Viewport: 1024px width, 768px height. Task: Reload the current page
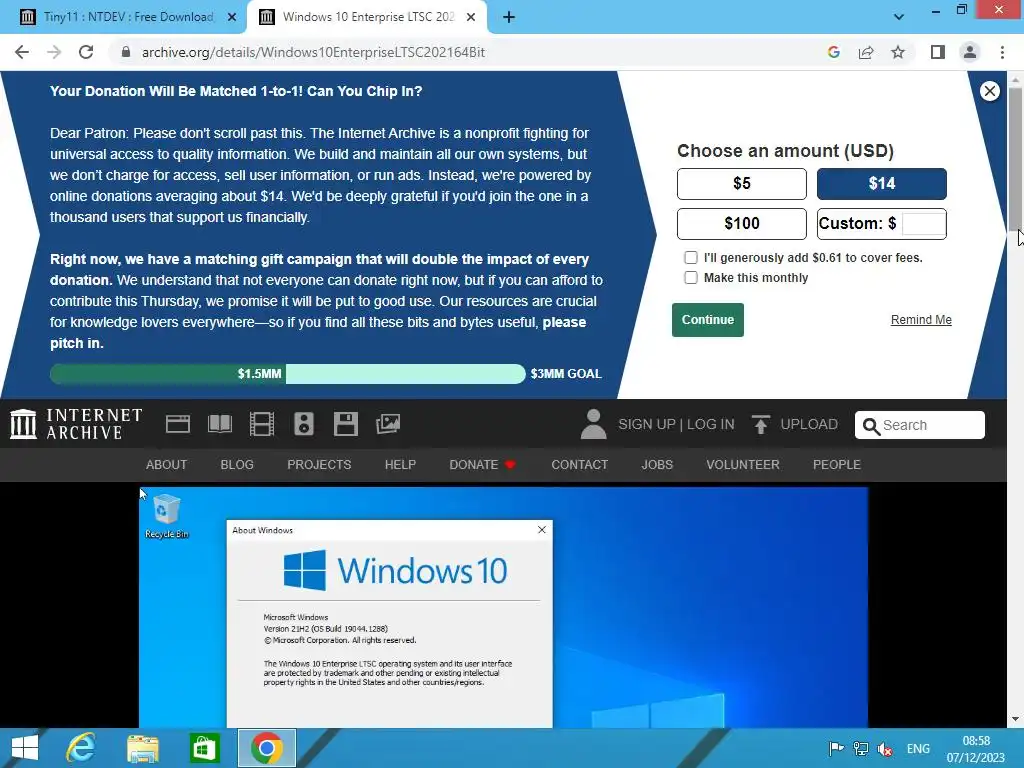tap(86, 52)
